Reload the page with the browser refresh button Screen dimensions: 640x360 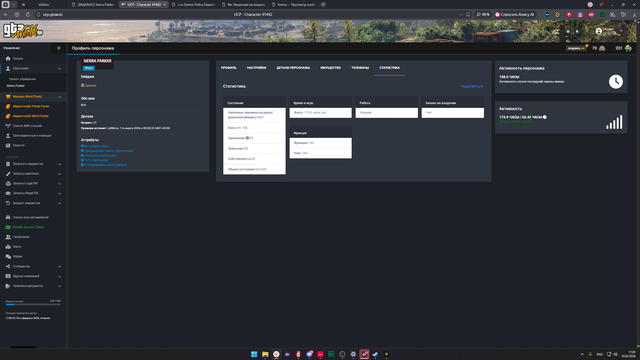[x=28, y=14]
